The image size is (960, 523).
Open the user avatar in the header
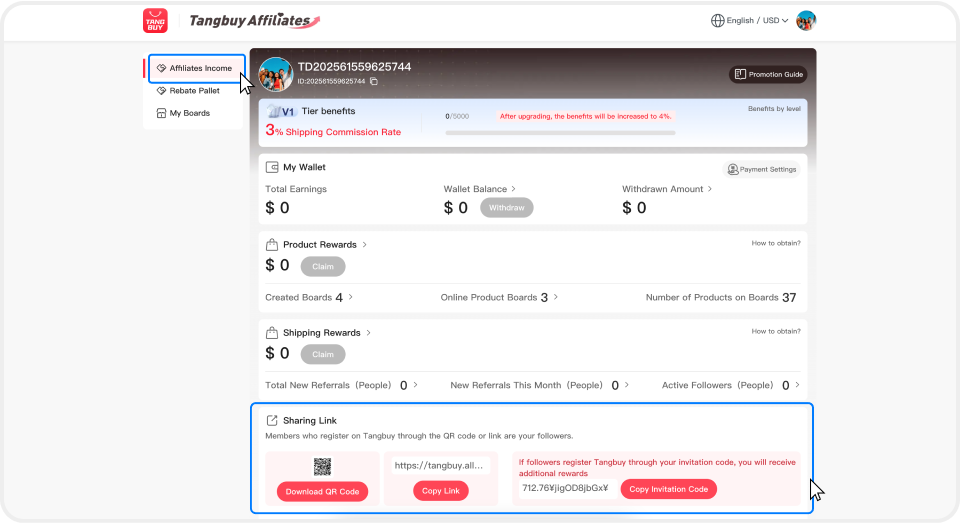(806, 20)
